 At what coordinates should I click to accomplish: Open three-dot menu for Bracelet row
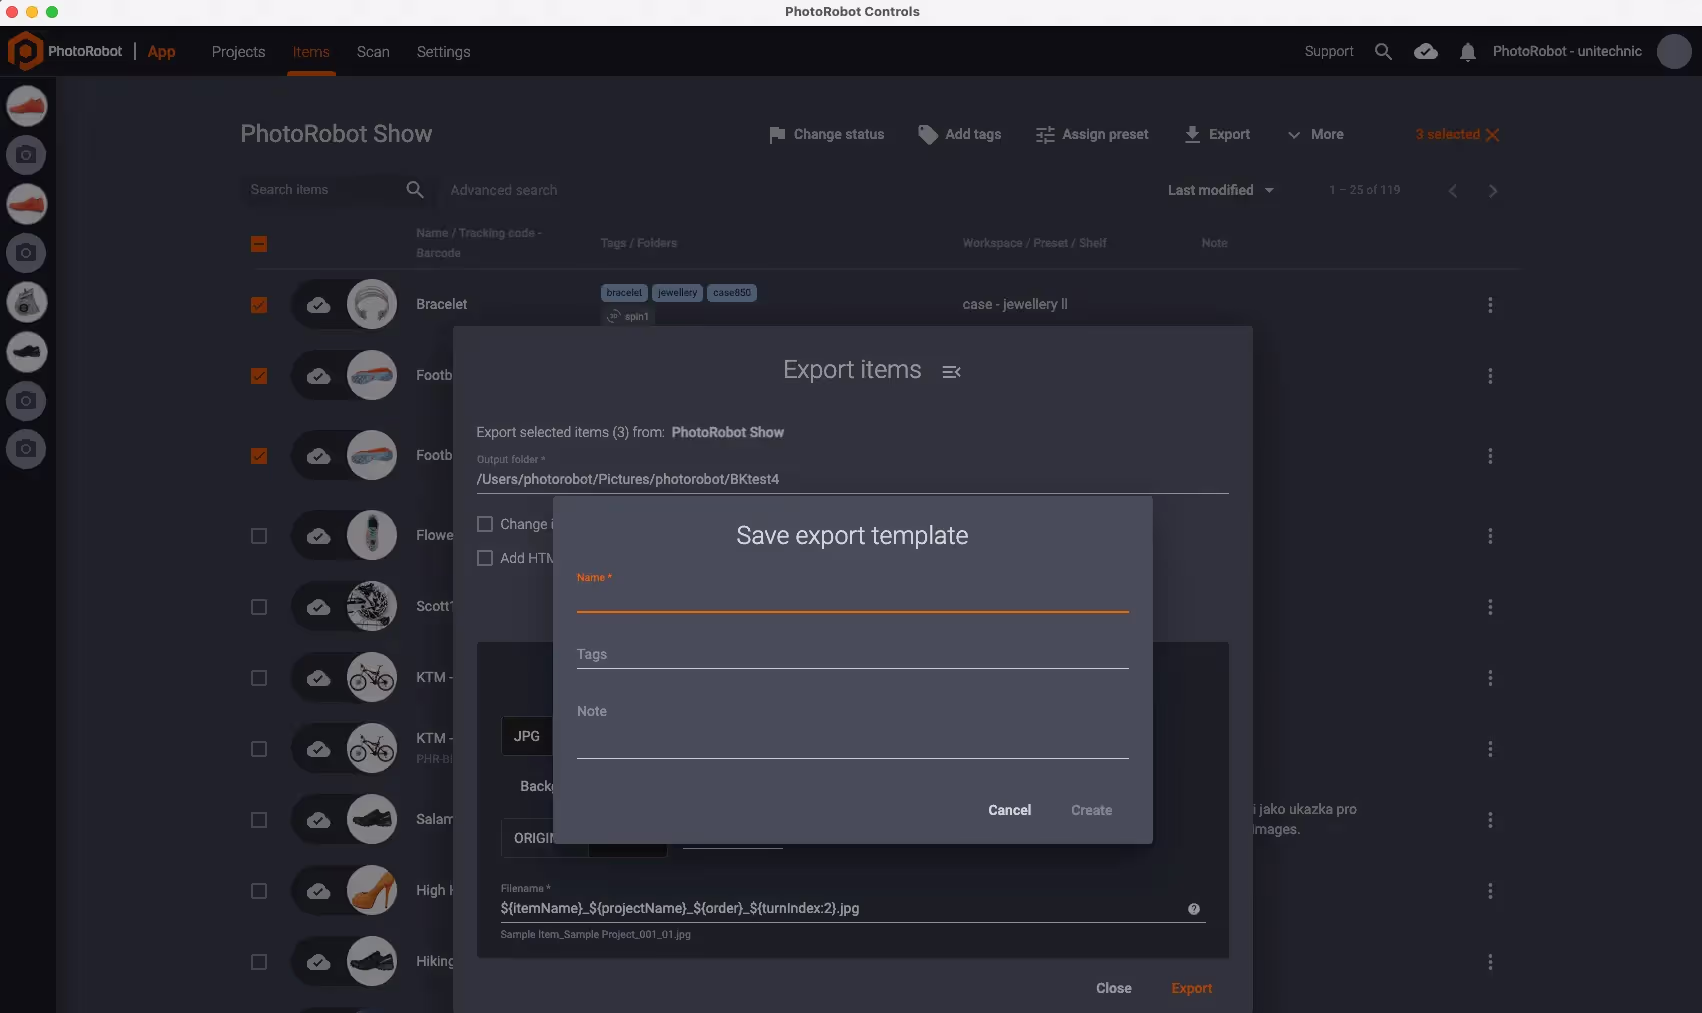point(1490,305)
